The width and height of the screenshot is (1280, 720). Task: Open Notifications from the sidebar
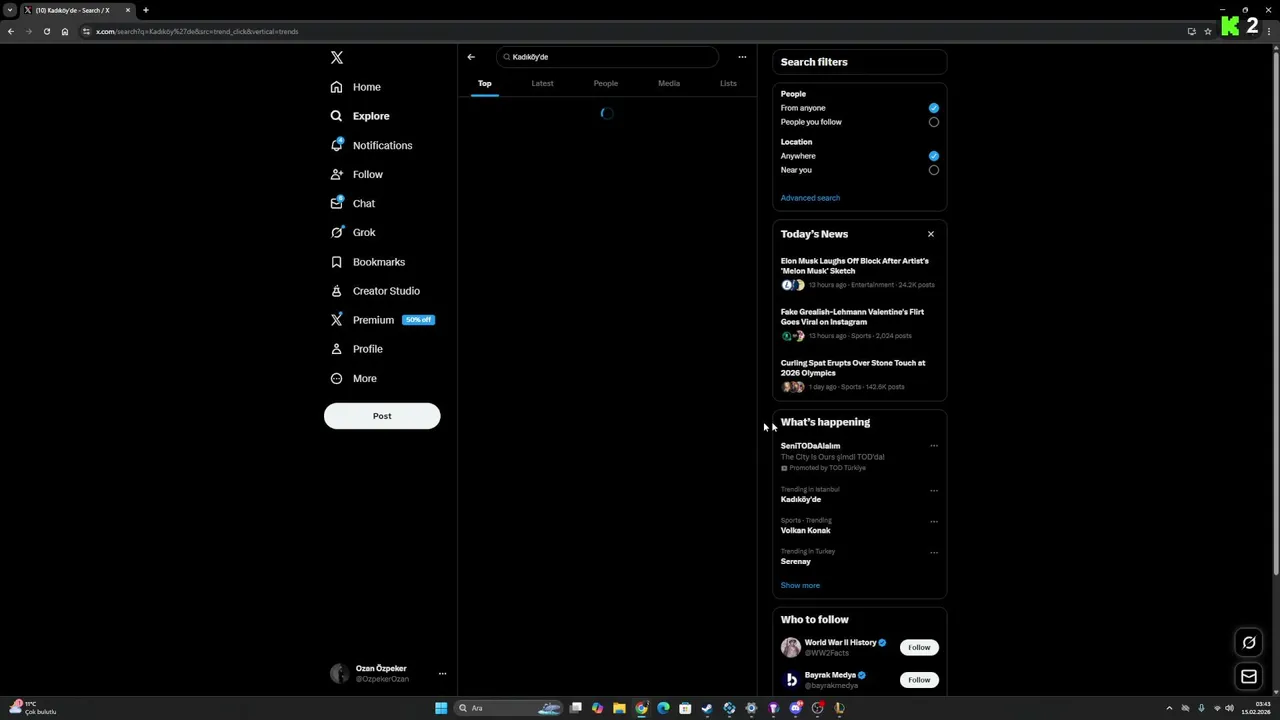click(x=371, y=145)
